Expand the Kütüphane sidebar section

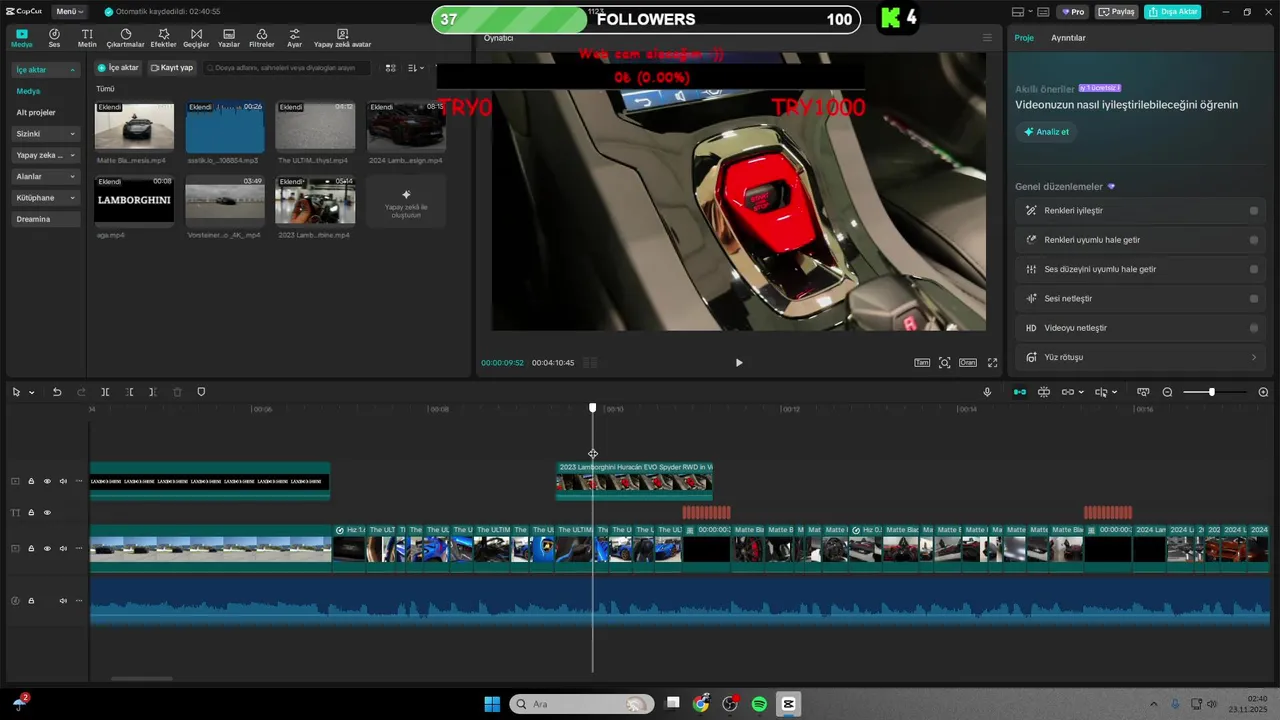[x=46, y=198]
